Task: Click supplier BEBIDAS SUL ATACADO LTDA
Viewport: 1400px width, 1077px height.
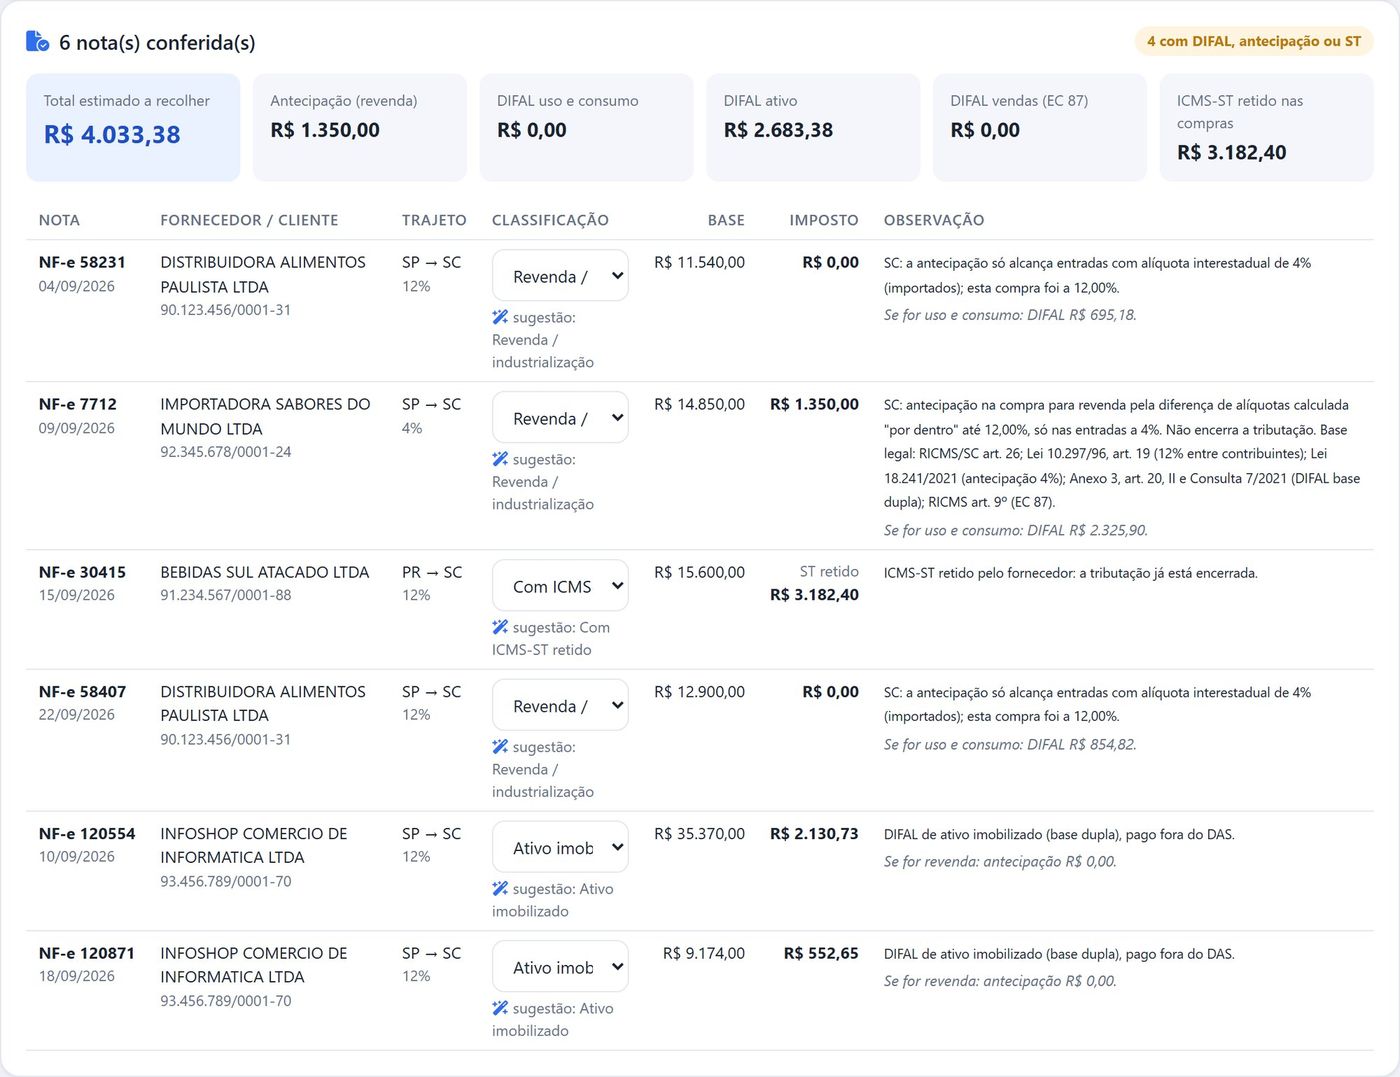Action: [265, 572]
